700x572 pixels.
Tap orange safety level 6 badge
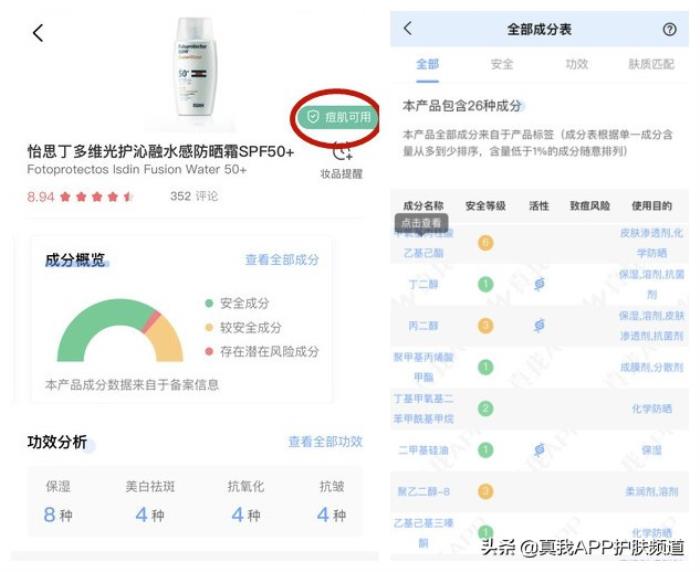485,242
